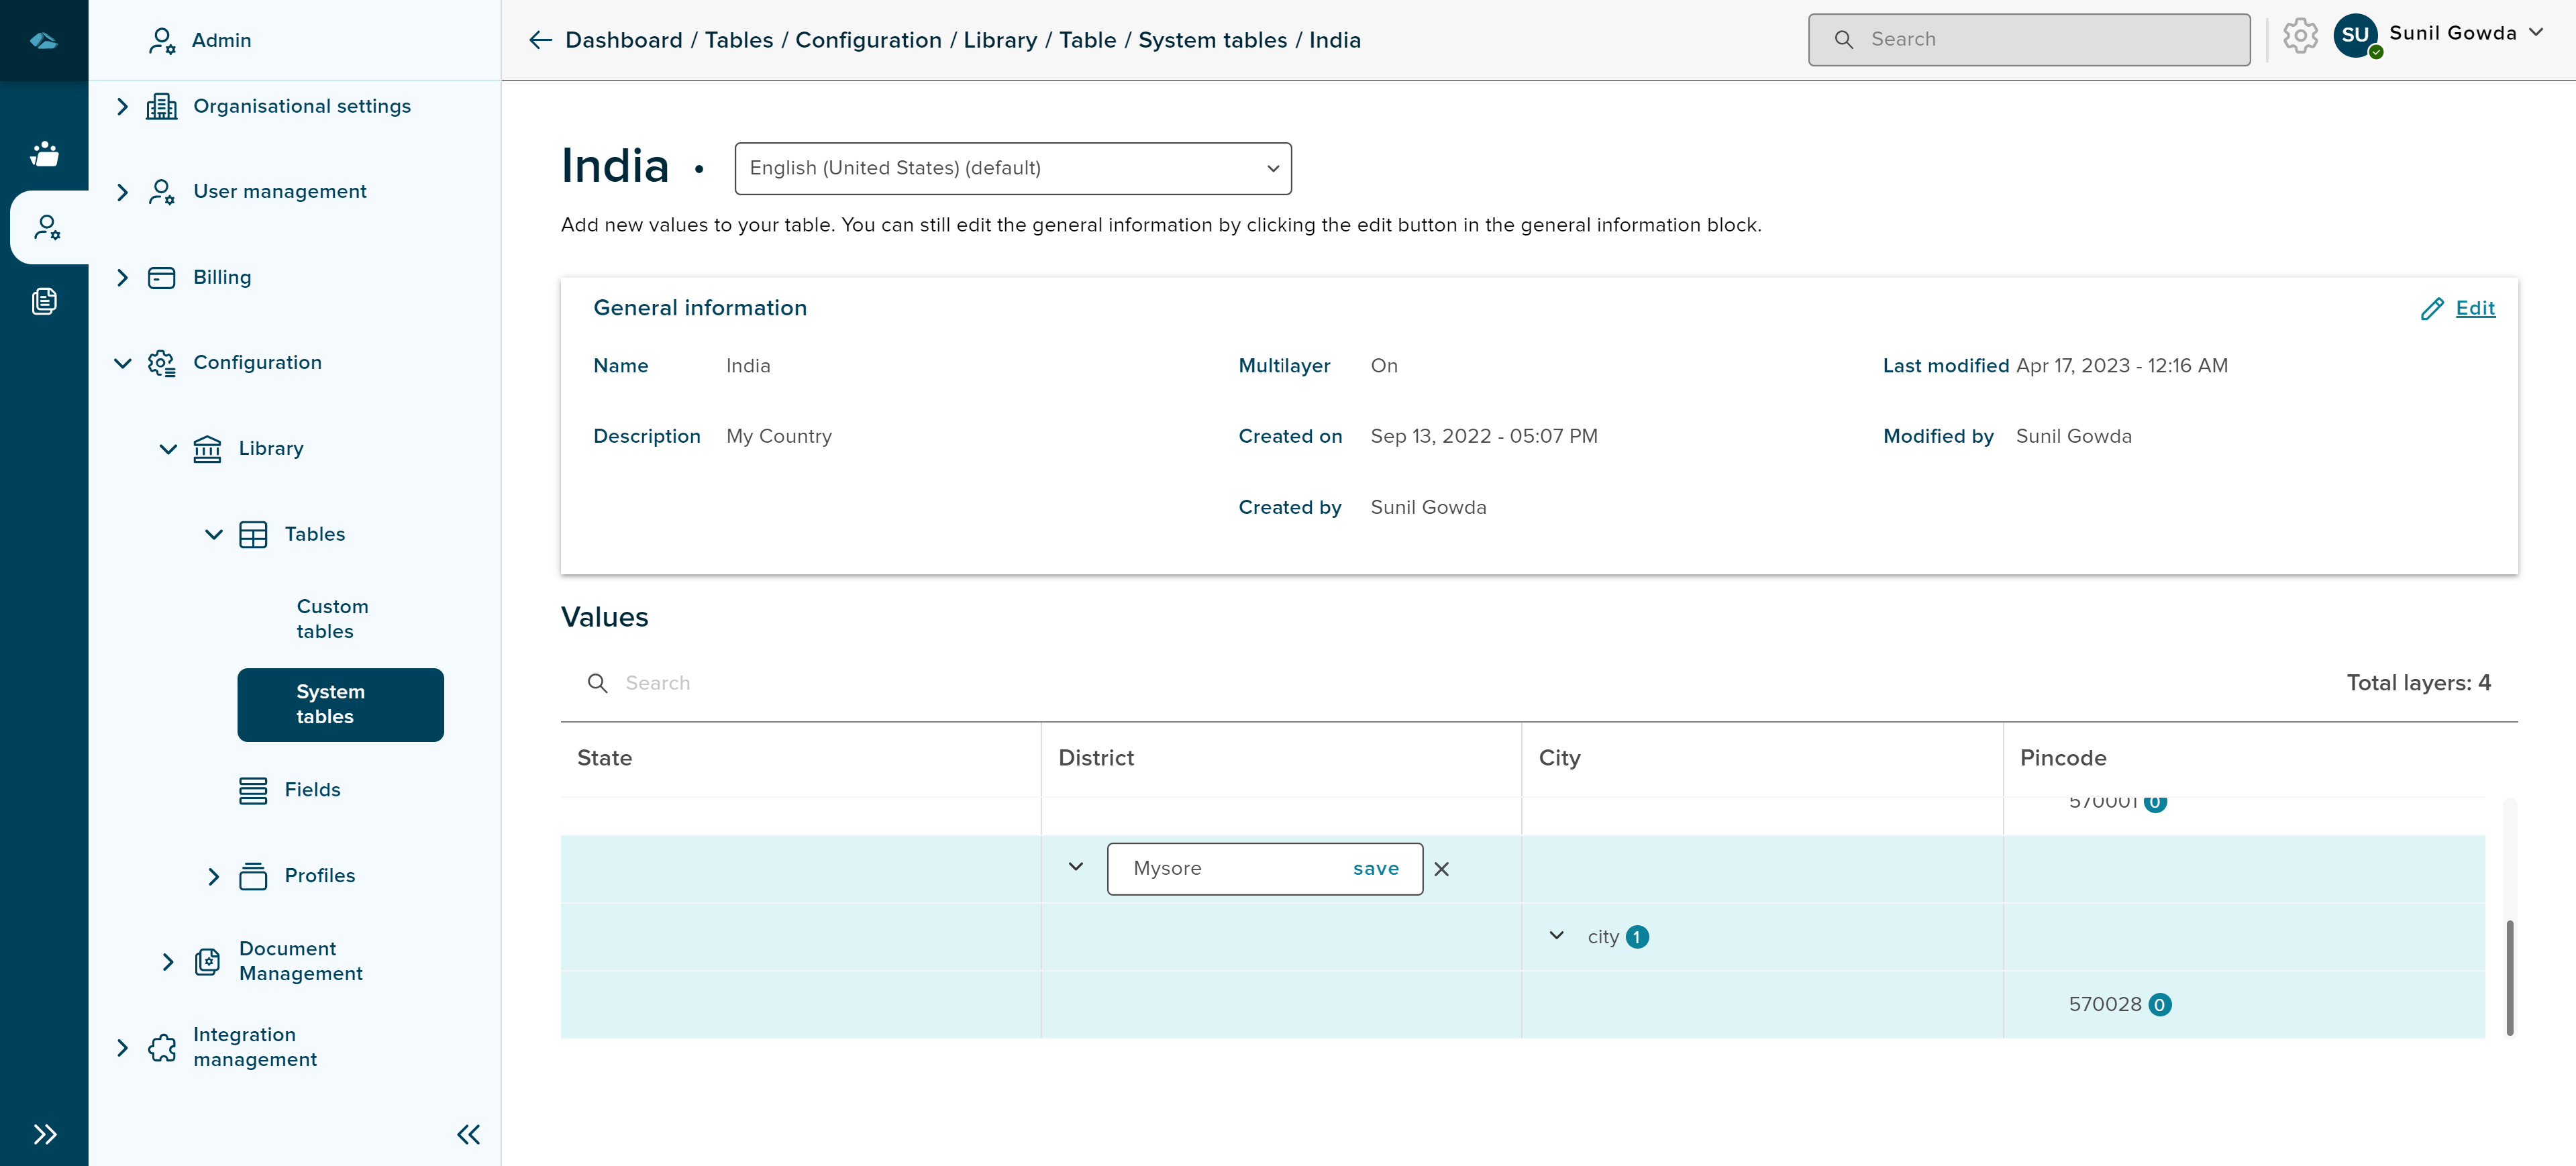Open Sunil Gowda user menu chevron

[x=2536, y=33]
